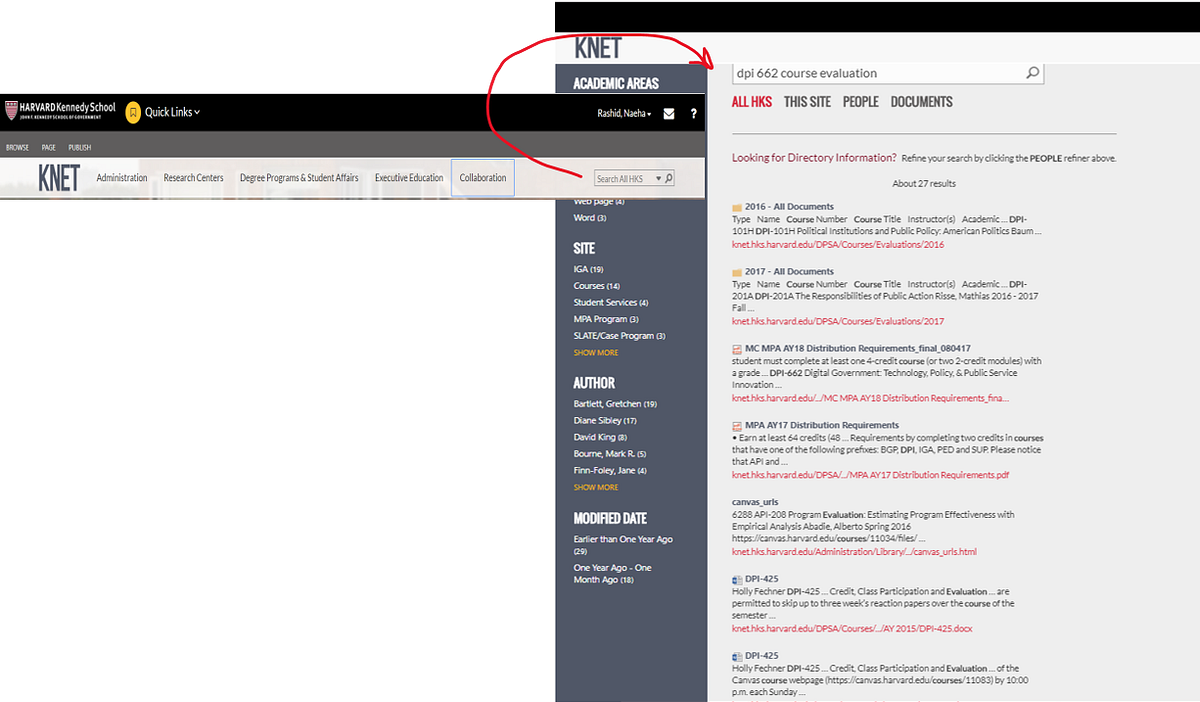The height and width of the screenshot is (702, 1200).
Task: Open MPA AY17 Distribution Requirements.pdf URL
Action: point(871,475)
